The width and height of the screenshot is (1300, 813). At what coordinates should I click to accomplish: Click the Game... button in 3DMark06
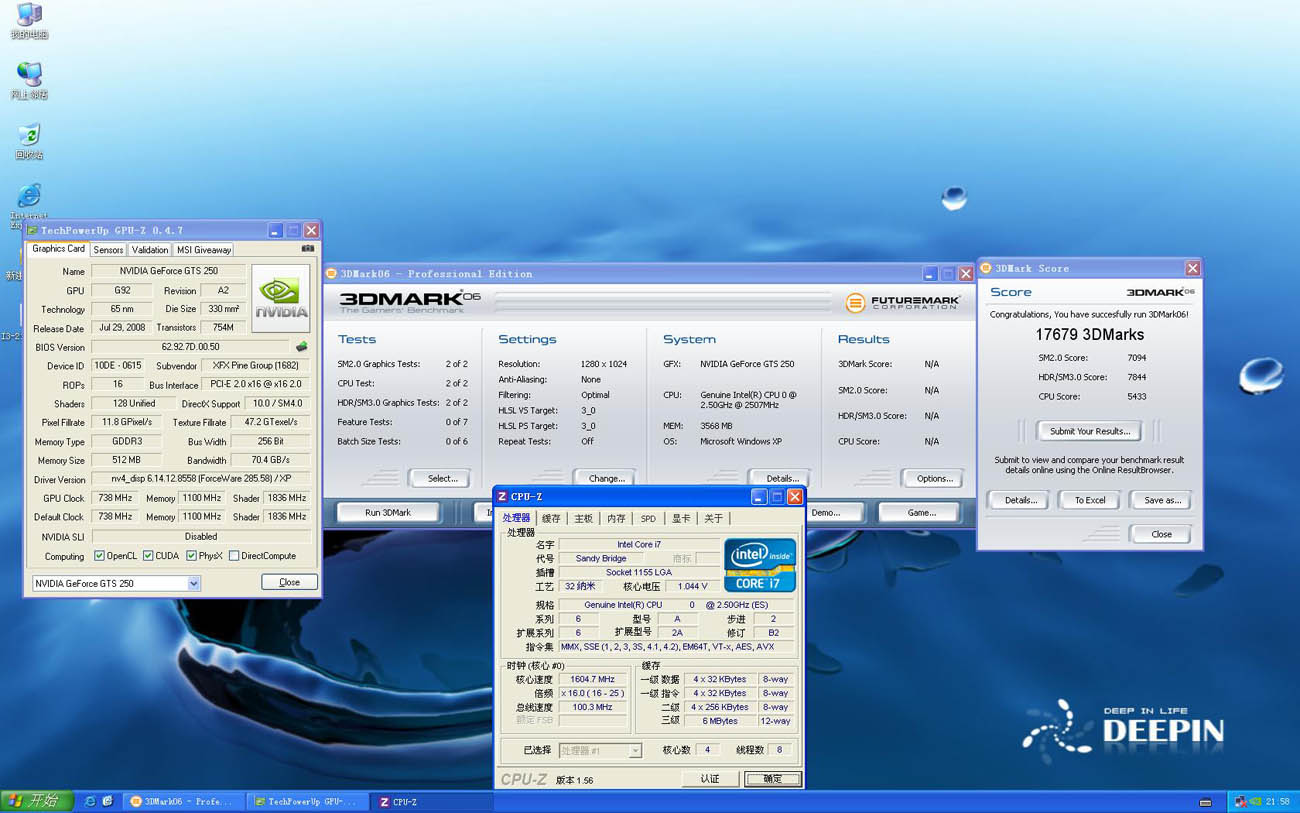(921, 513)
